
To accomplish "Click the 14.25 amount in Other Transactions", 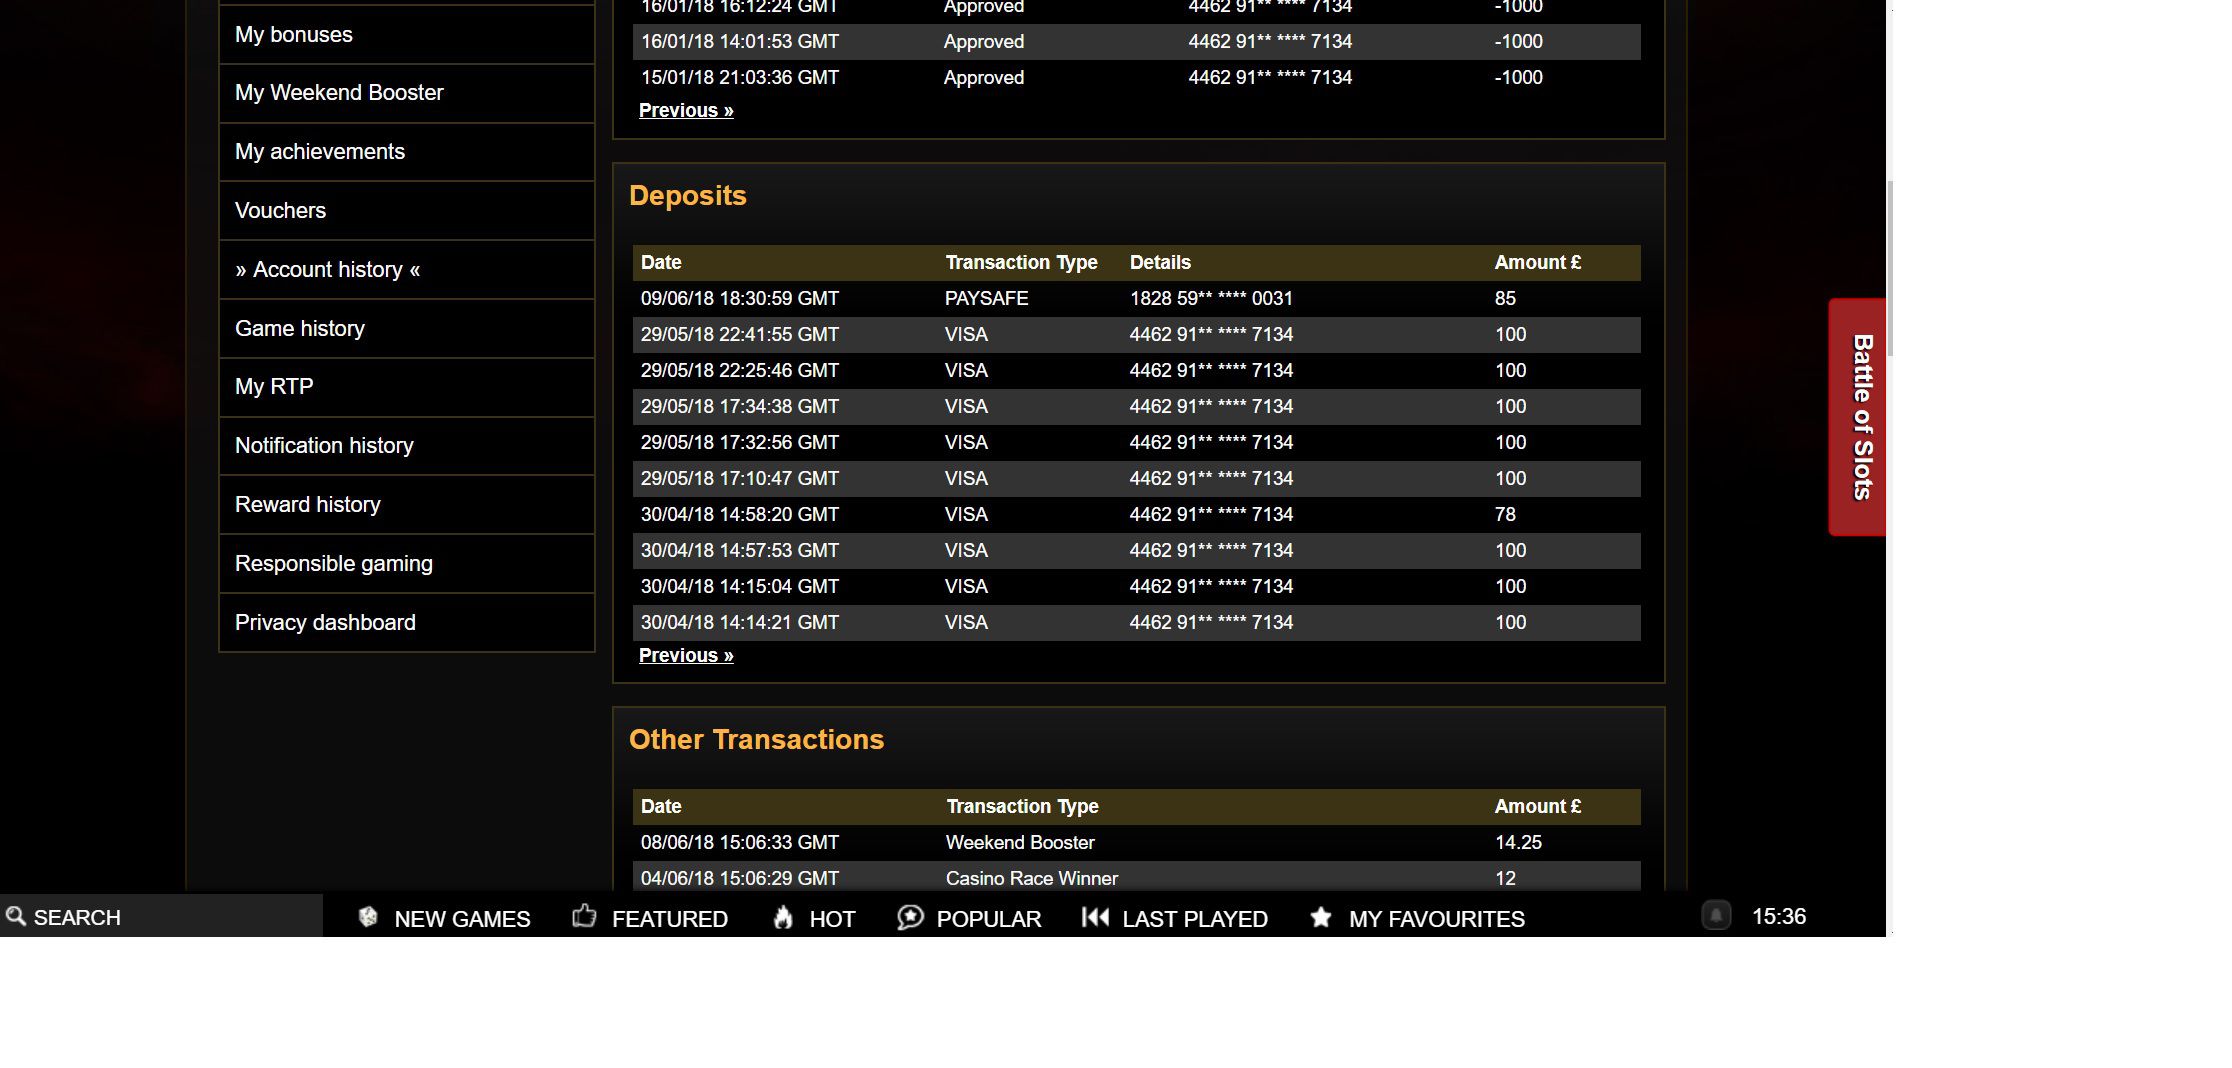I will (x=1519, y=843).
